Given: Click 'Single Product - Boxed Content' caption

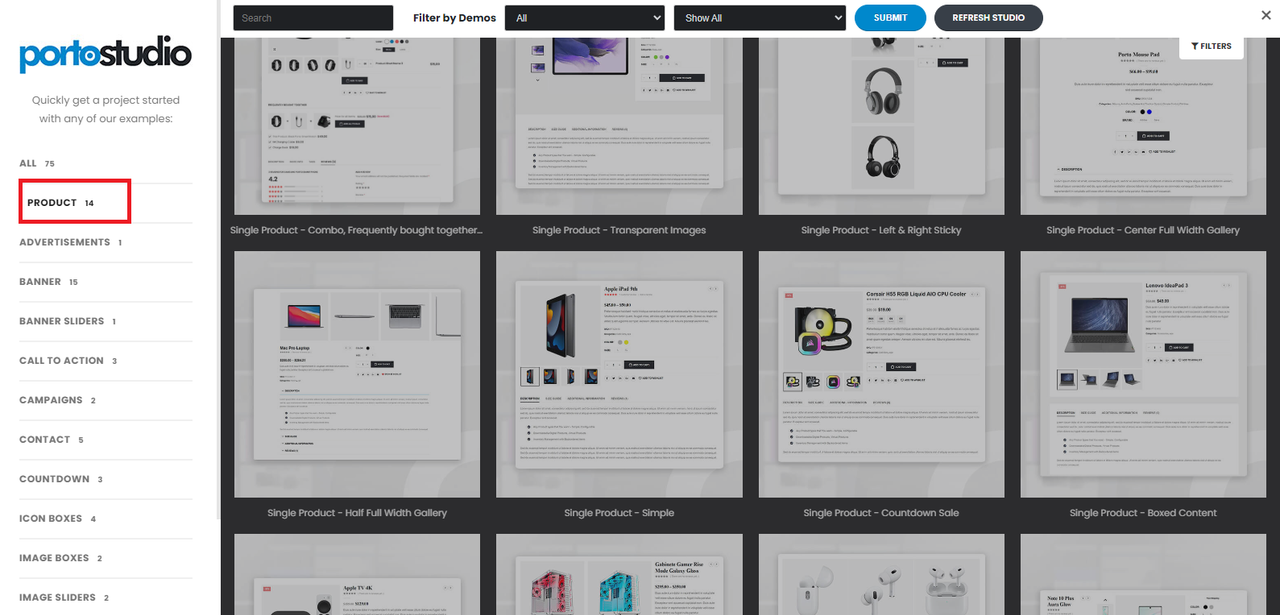Looking at the screenshot, I should (x=1143, y=513).
